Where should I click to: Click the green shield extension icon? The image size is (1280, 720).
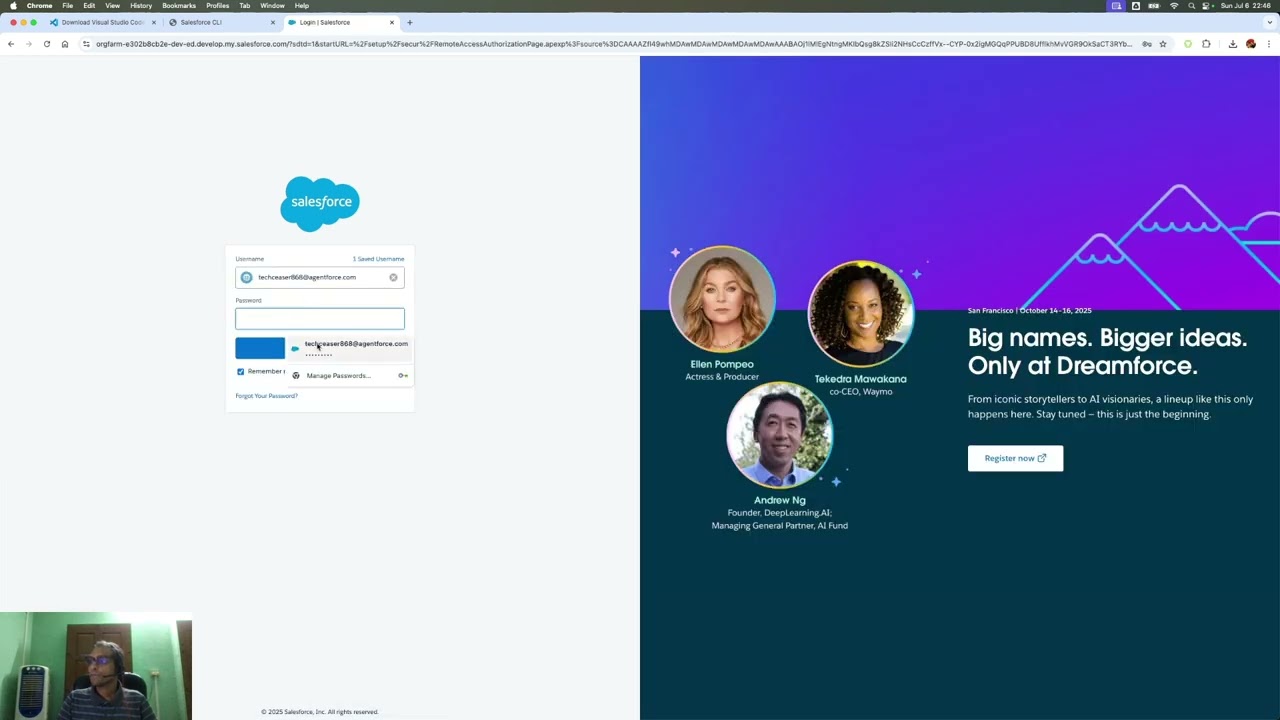pyautogui.click(x=1188, y=44)
